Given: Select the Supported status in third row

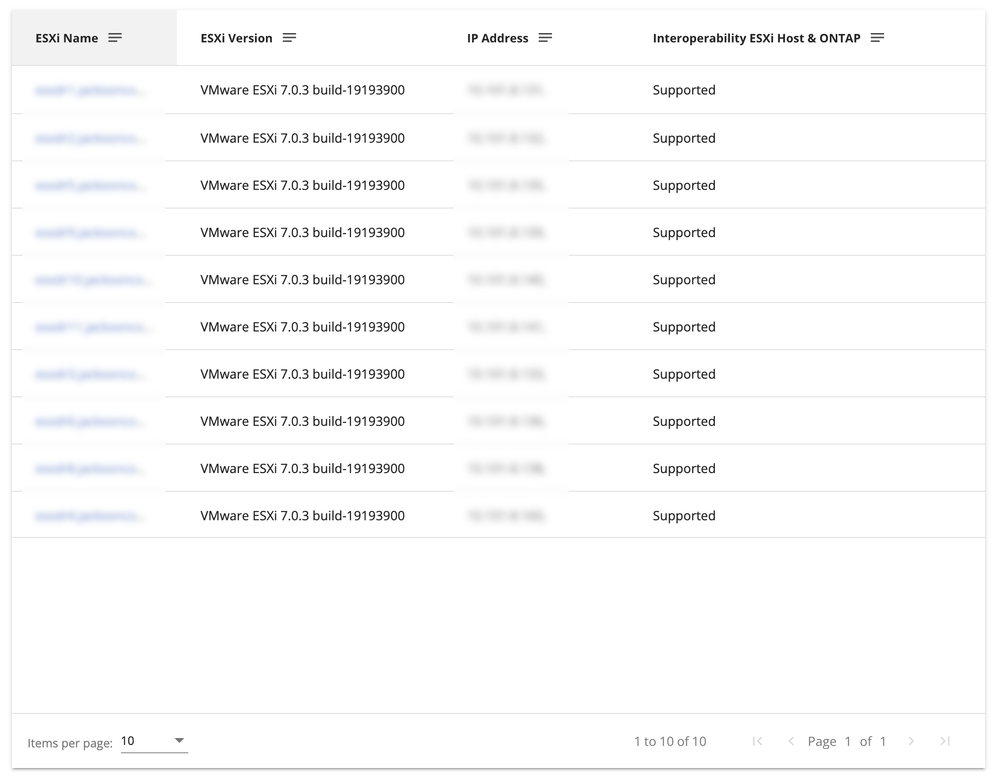Looking at the screenshot, I should (684, 185).
